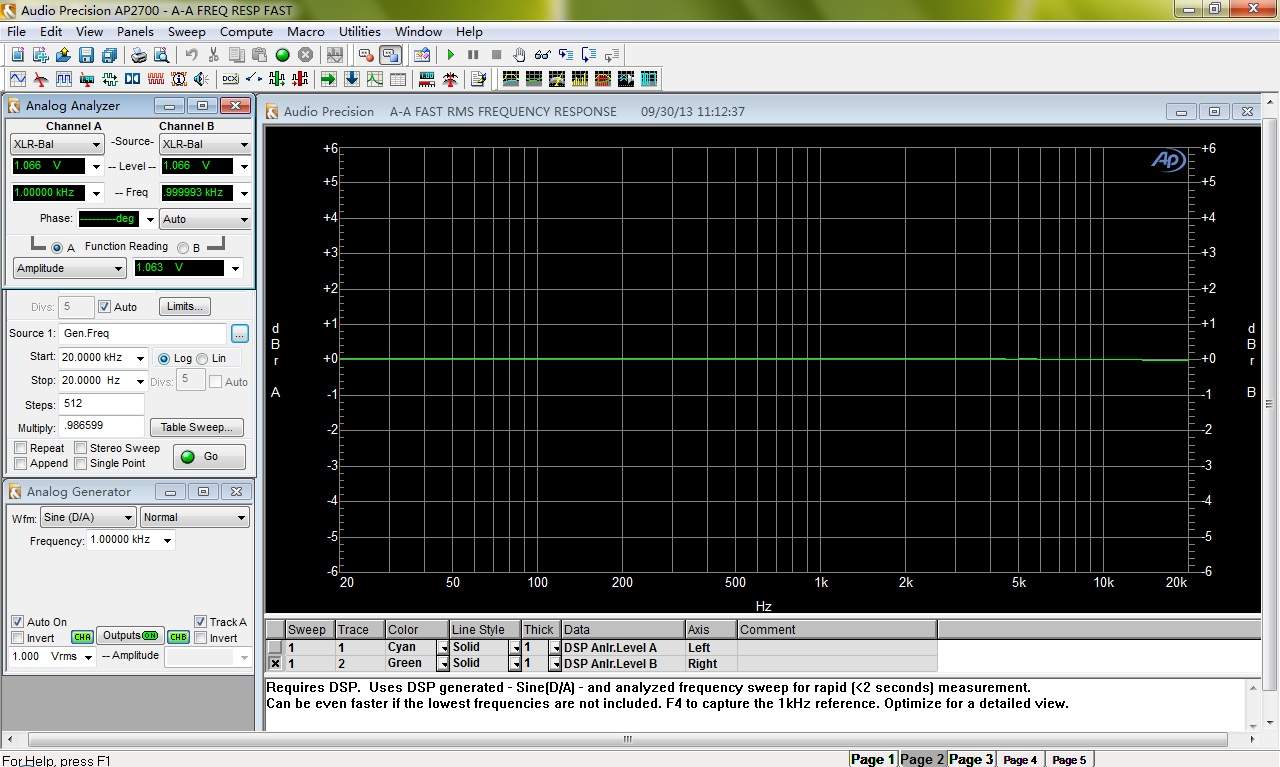This screenshot has width=1280, height=767.
Task: Click the speaker Headphone/Speaker panel icon
Action: 202,79
